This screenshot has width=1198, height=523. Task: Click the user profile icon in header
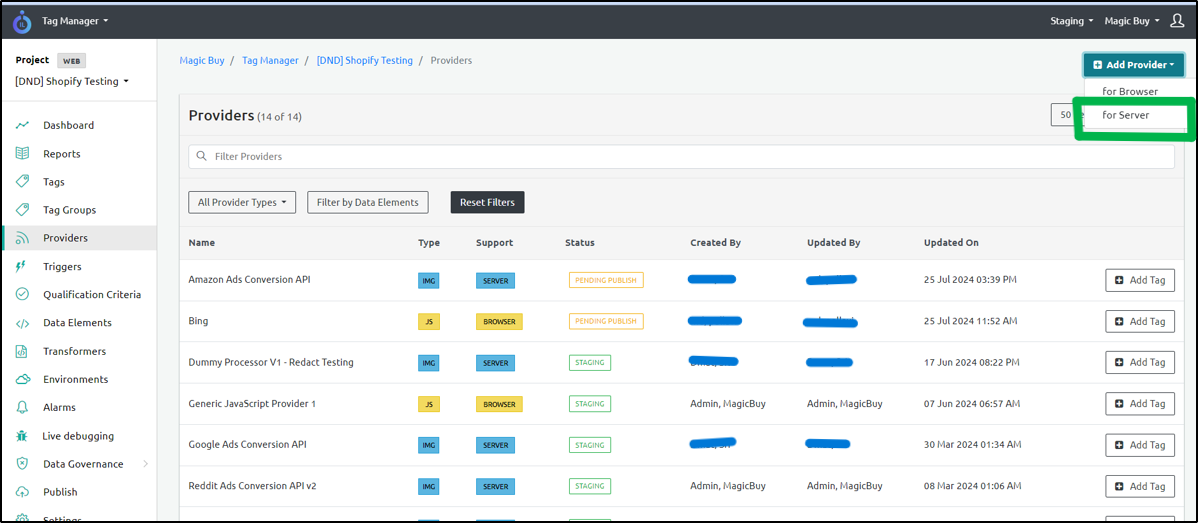point(1177,21)
